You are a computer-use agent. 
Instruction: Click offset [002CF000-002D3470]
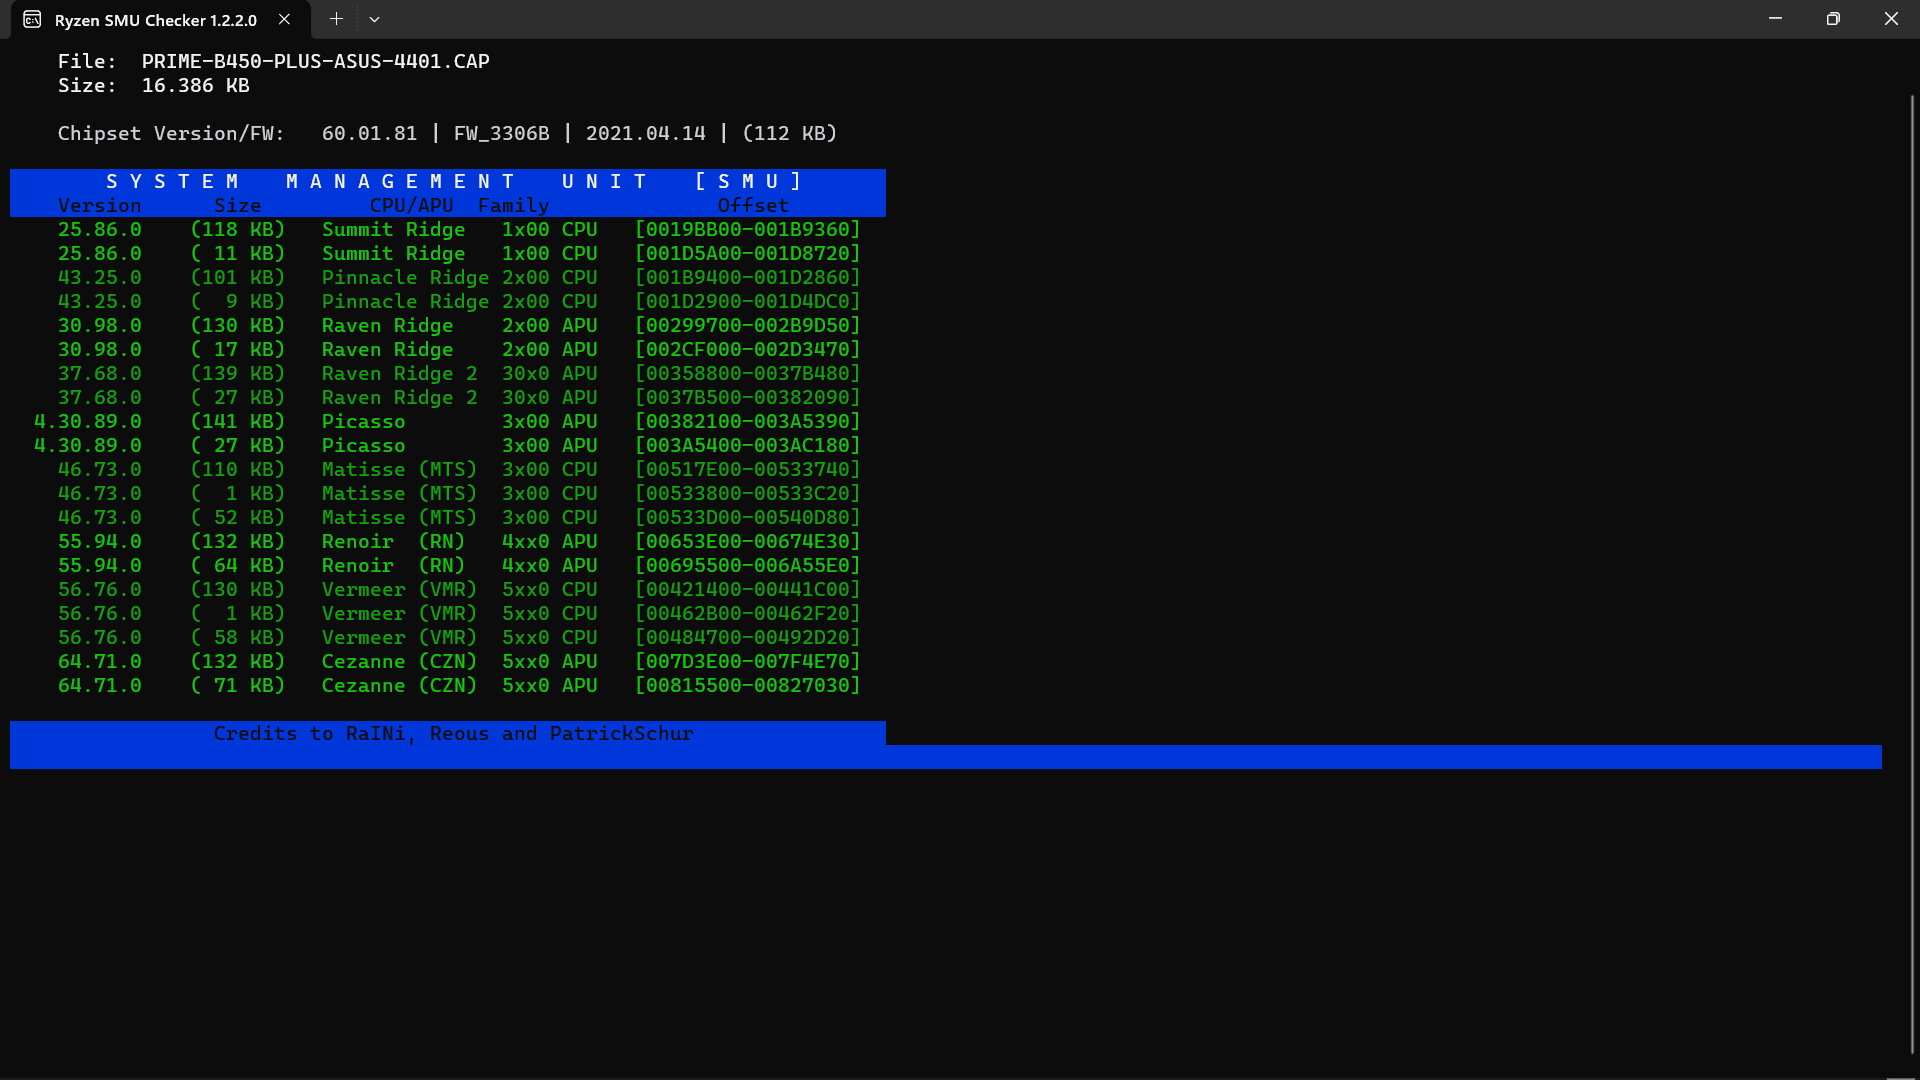point(748,349)
